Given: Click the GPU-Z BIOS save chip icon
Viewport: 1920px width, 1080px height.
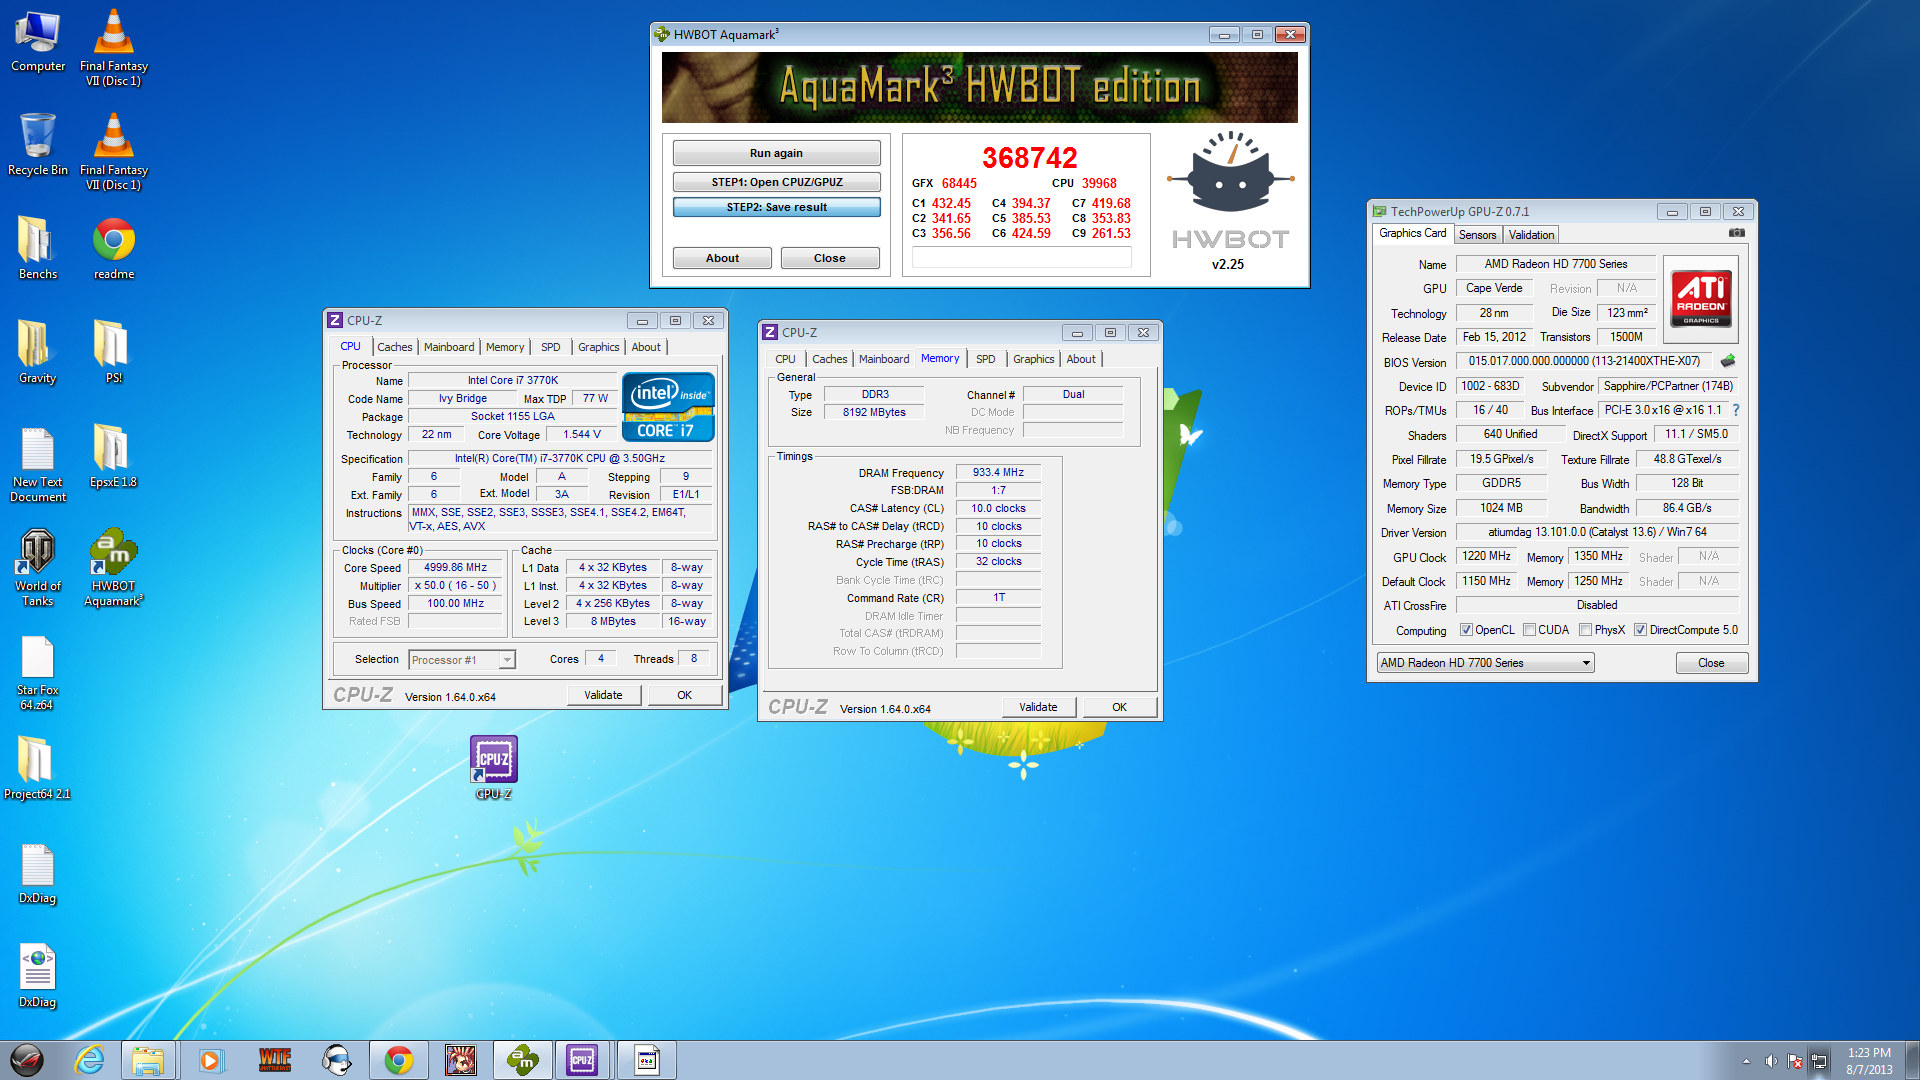Looking at the screenshot, I should click(1728, 361).
